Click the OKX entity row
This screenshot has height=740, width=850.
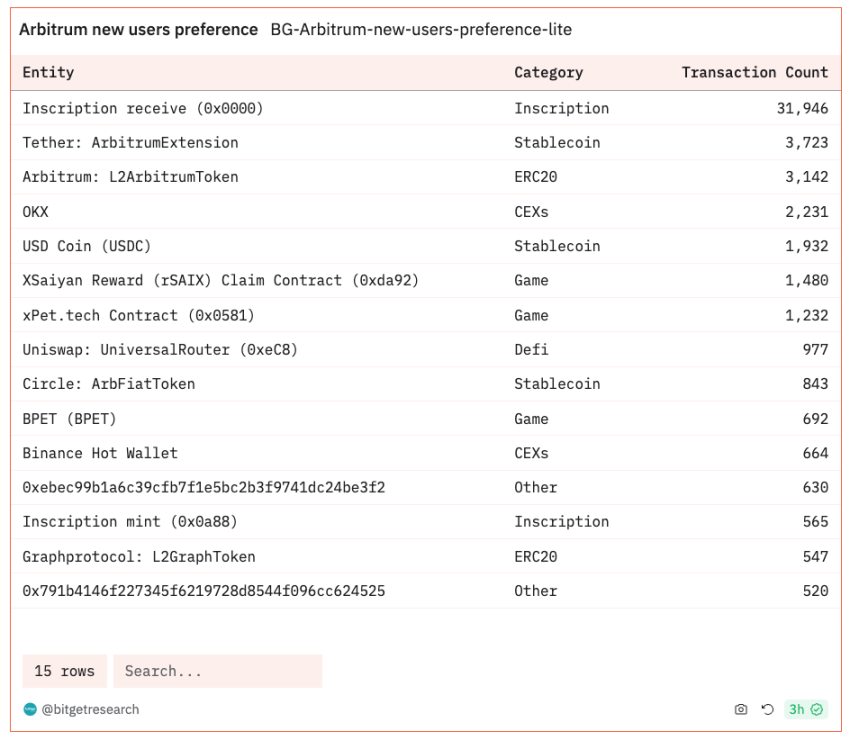[x=36, y=212]
